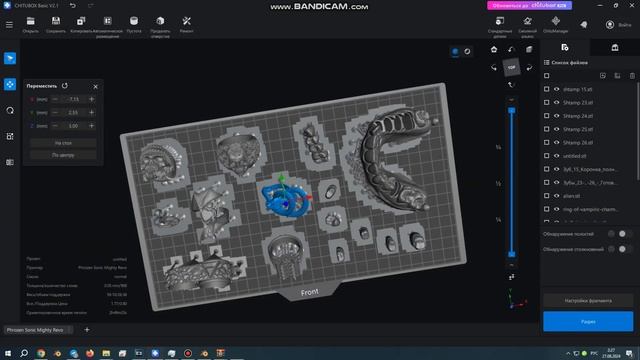Check the alien.stl checkbox

pos(547,196)
